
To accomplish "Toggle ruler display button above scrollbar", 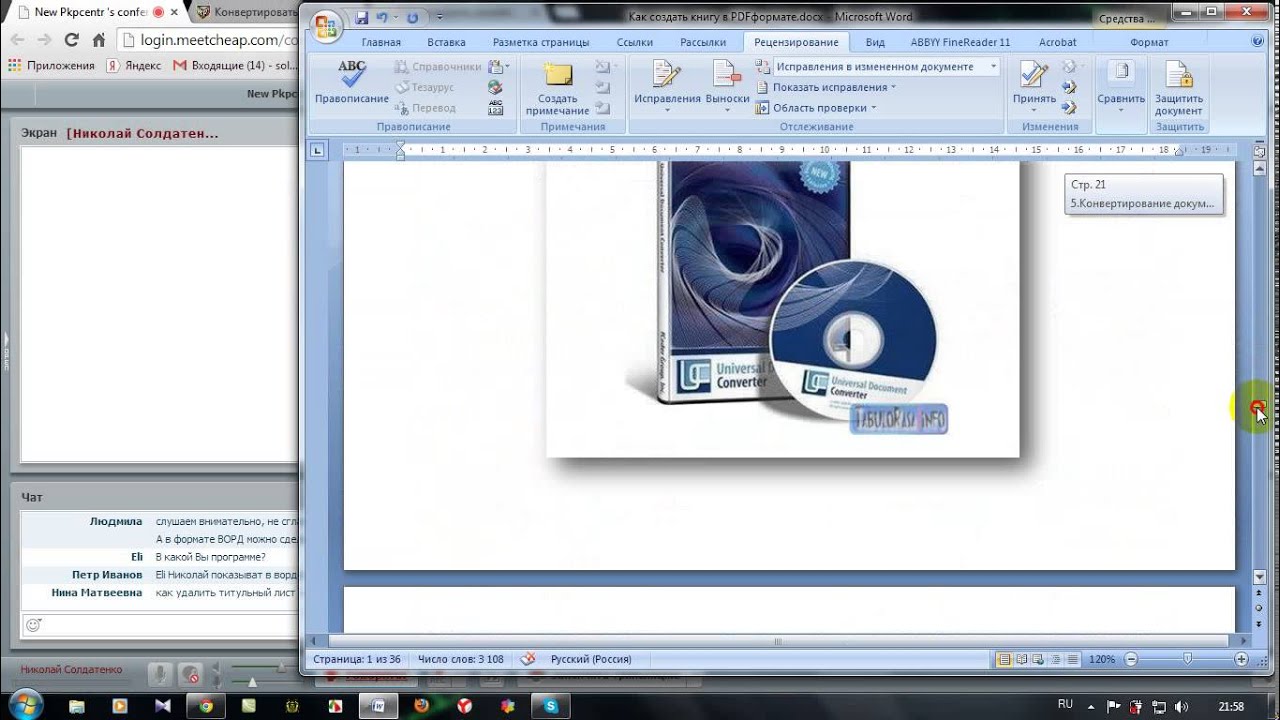I will [1259, 151].
